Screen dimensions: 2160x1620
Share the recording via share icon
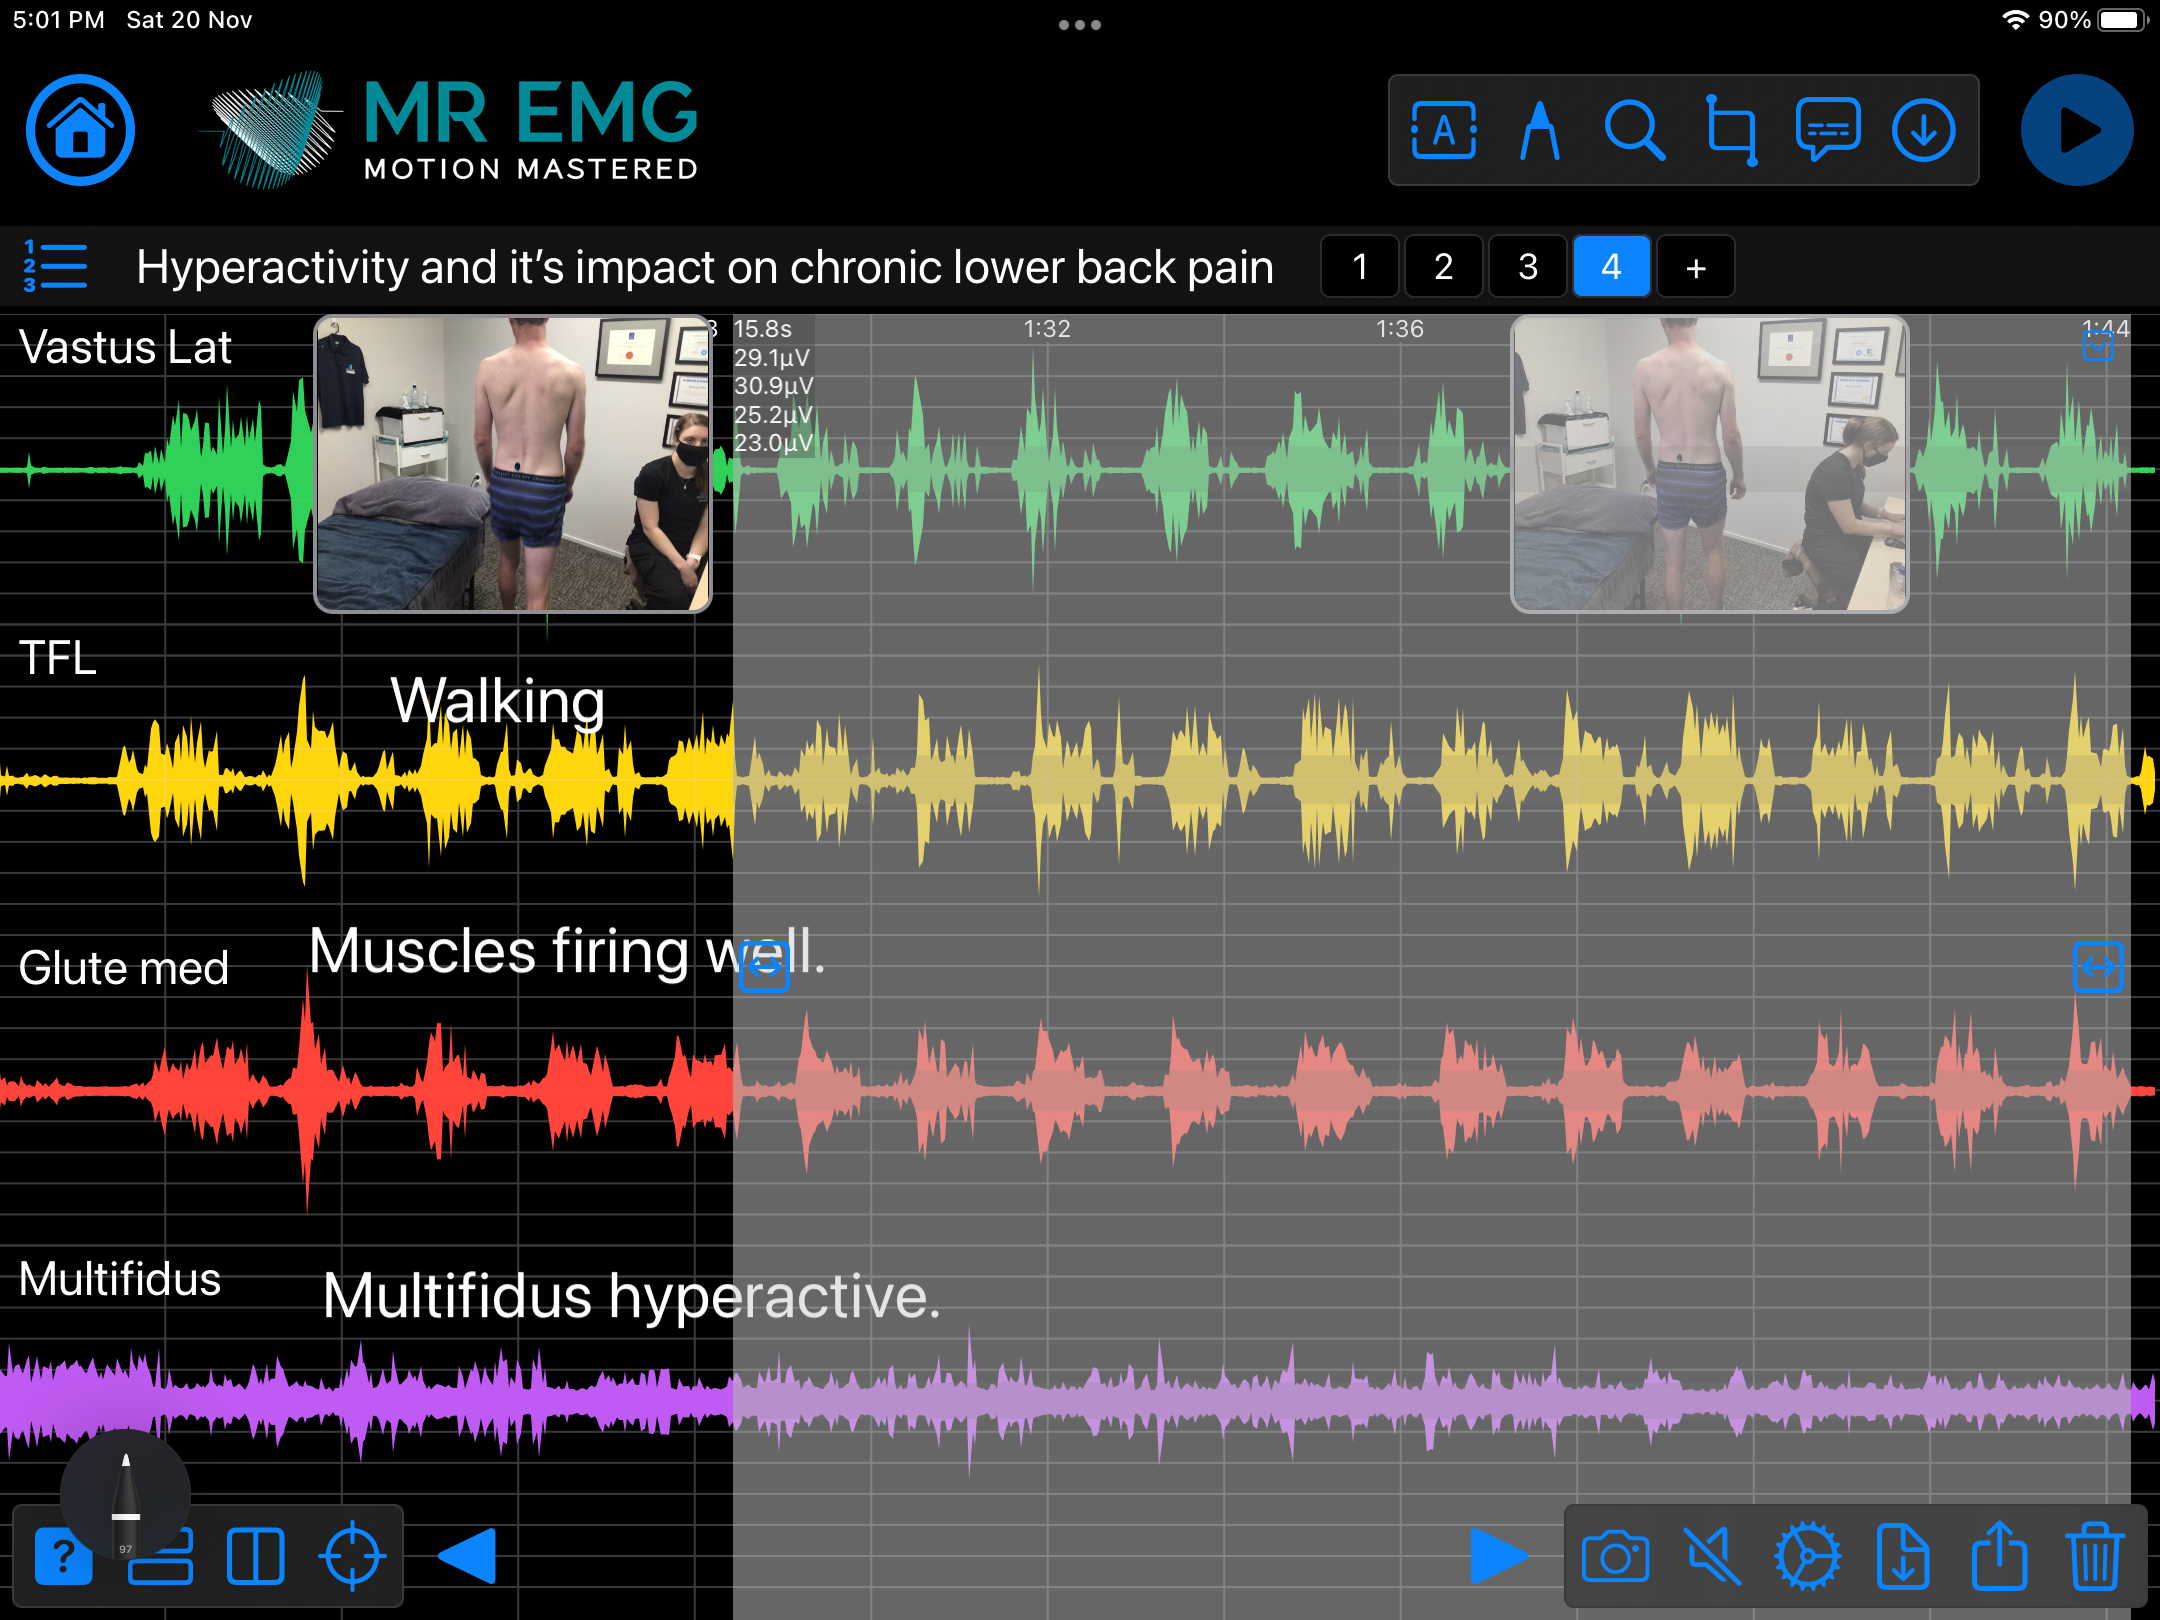click(x=1998, y=1554)
